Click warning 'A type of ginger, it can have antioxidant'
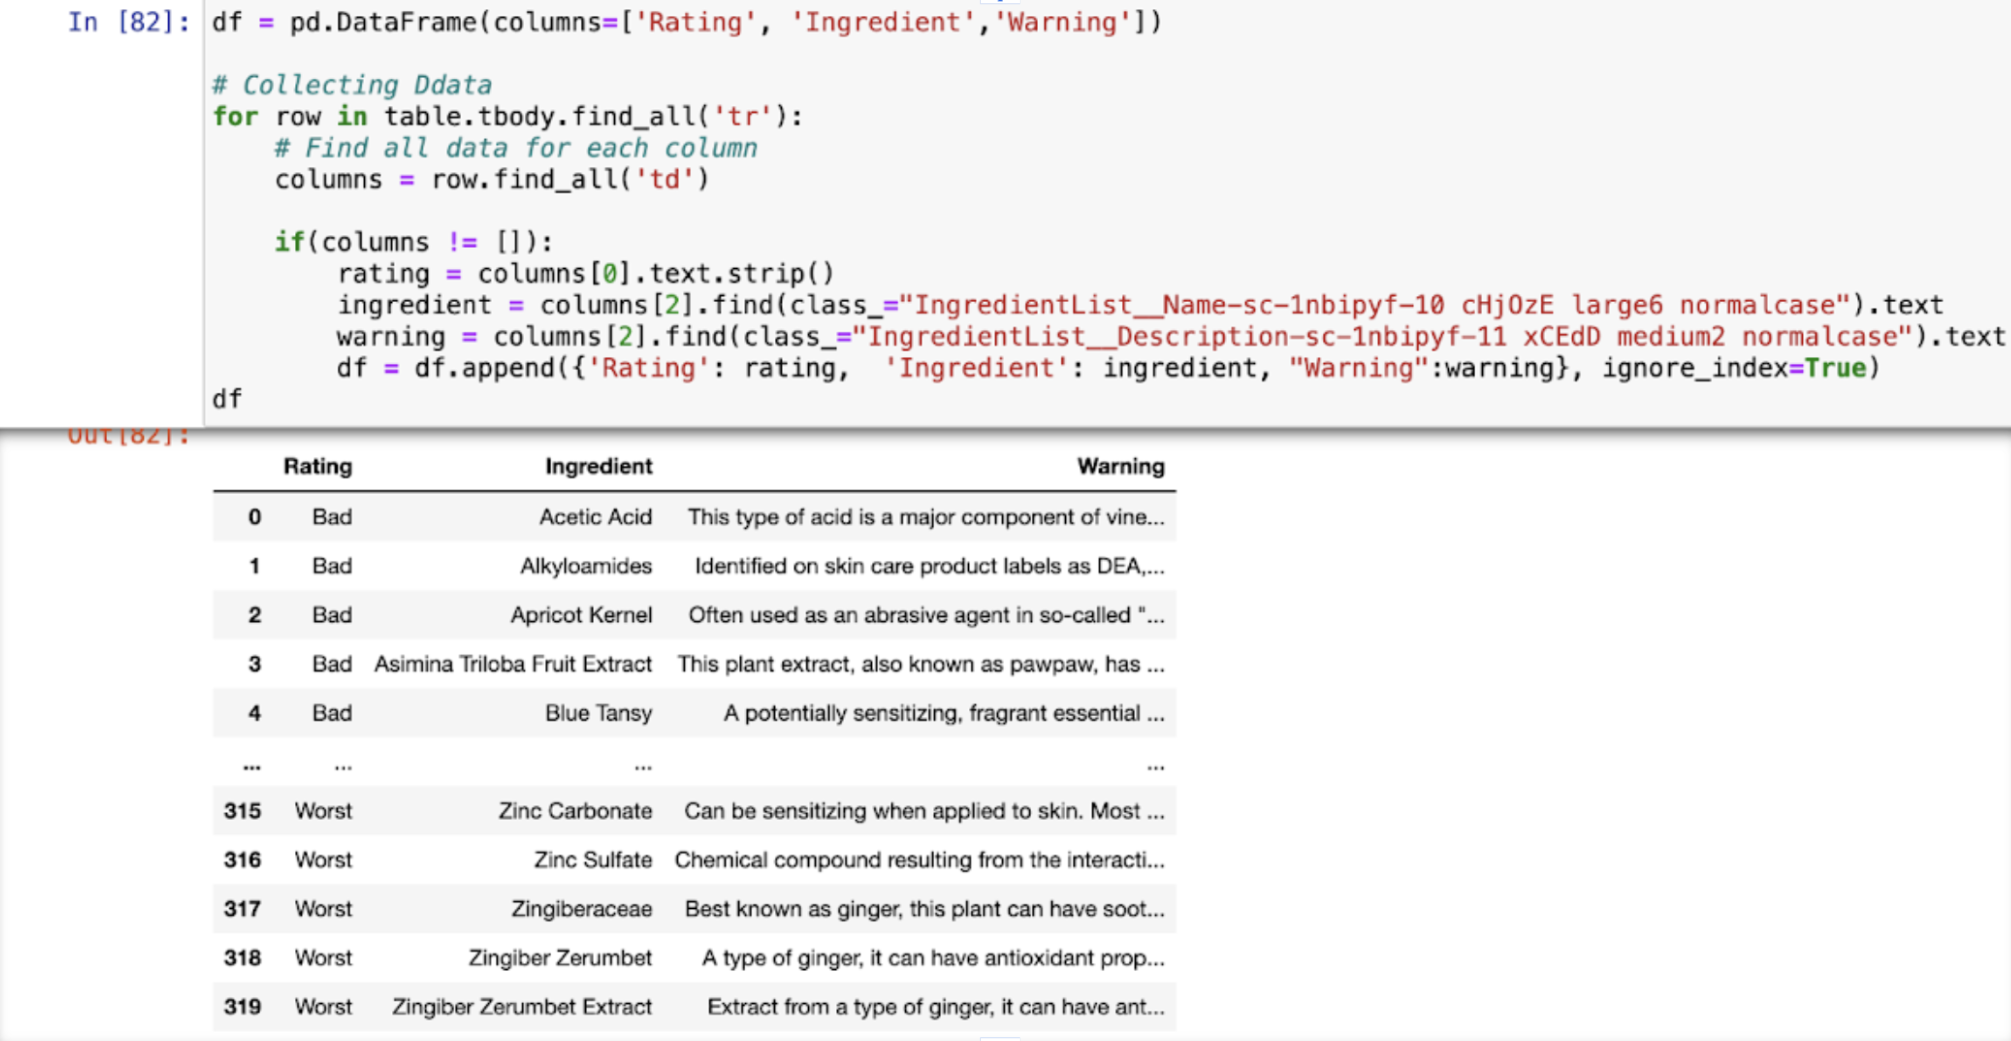The width and height of the screenshot is (2011, 1041). (x=933, y=958)
